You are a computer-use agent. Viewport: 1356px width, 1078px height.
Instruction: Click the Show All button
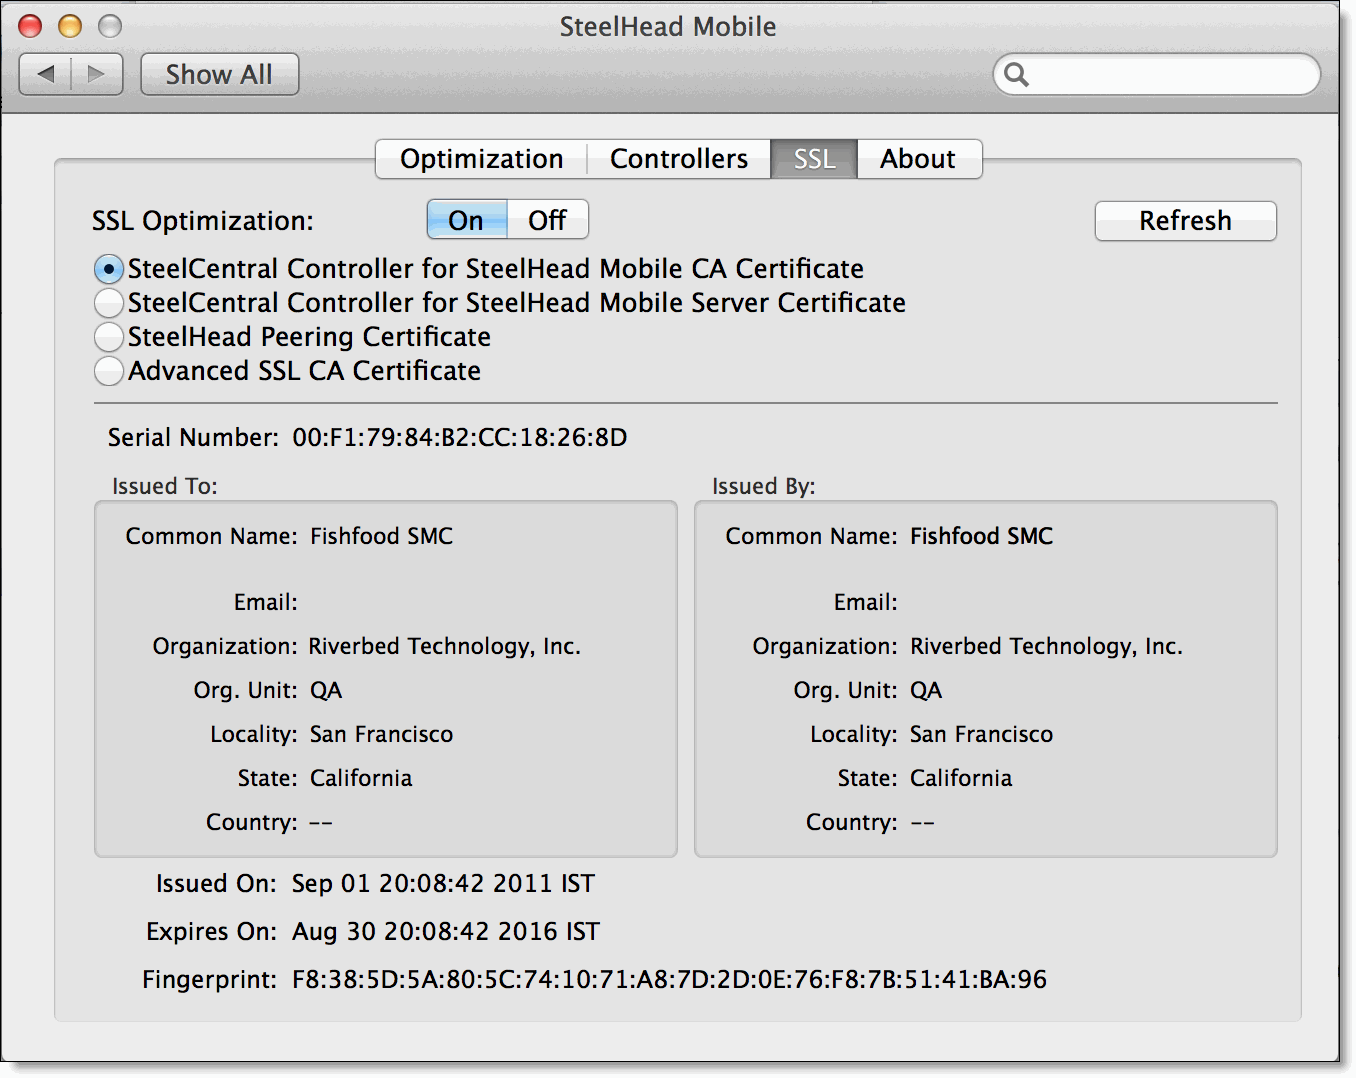[219, 74]
